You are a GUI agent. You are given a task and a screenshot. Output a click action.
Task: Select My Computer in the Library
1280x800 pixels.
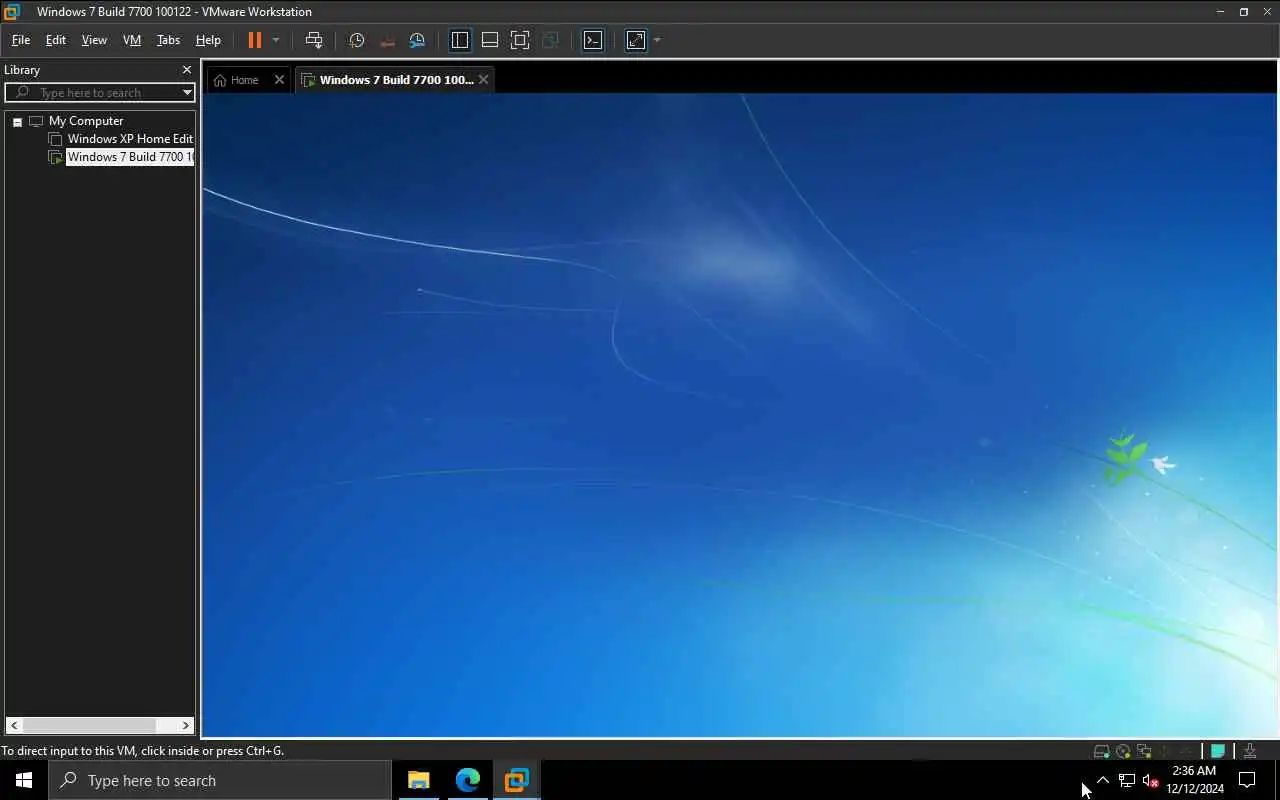(x=86, y=121)
